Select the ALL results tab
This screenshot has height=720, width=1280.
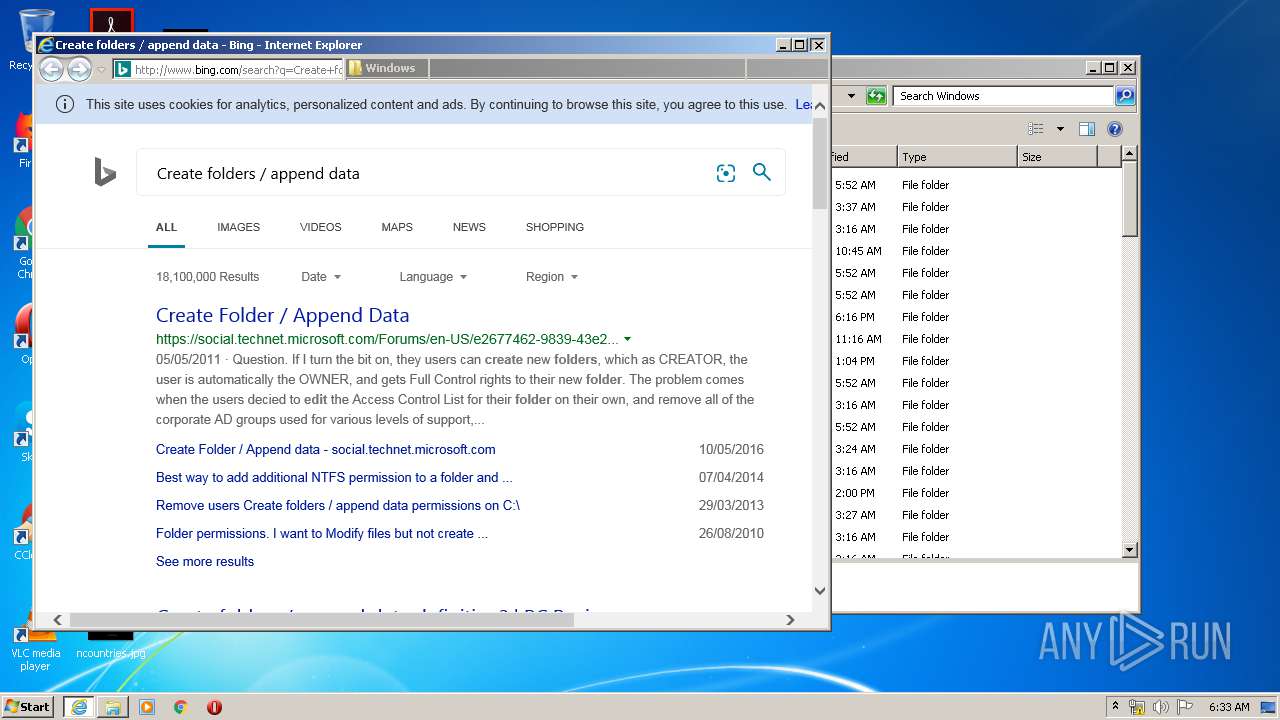point(166,227)
